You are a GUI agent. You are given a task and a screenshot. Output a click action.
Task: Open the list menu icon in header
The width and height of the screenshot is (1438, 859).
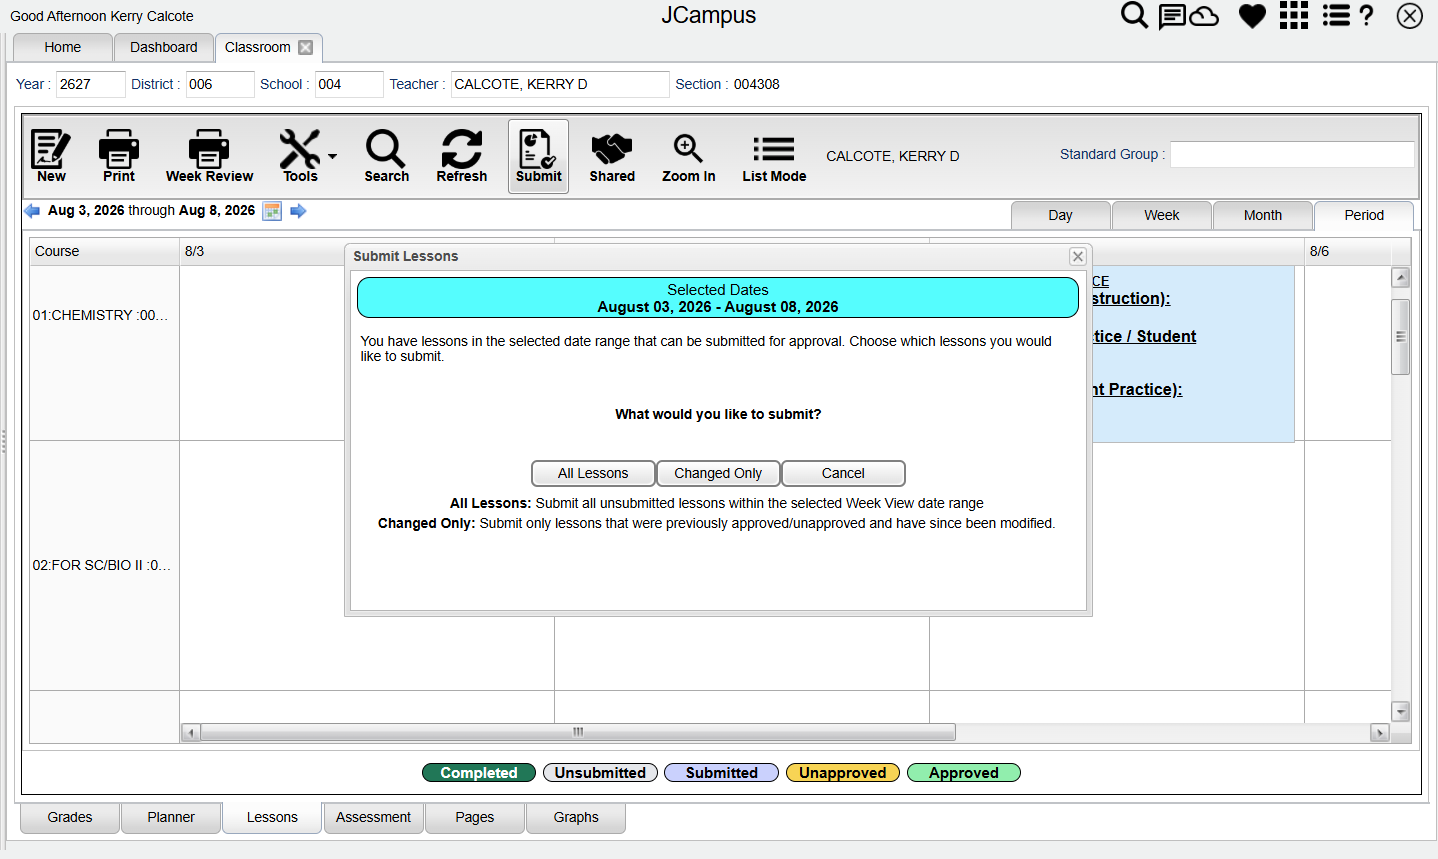pos(1336,15)
